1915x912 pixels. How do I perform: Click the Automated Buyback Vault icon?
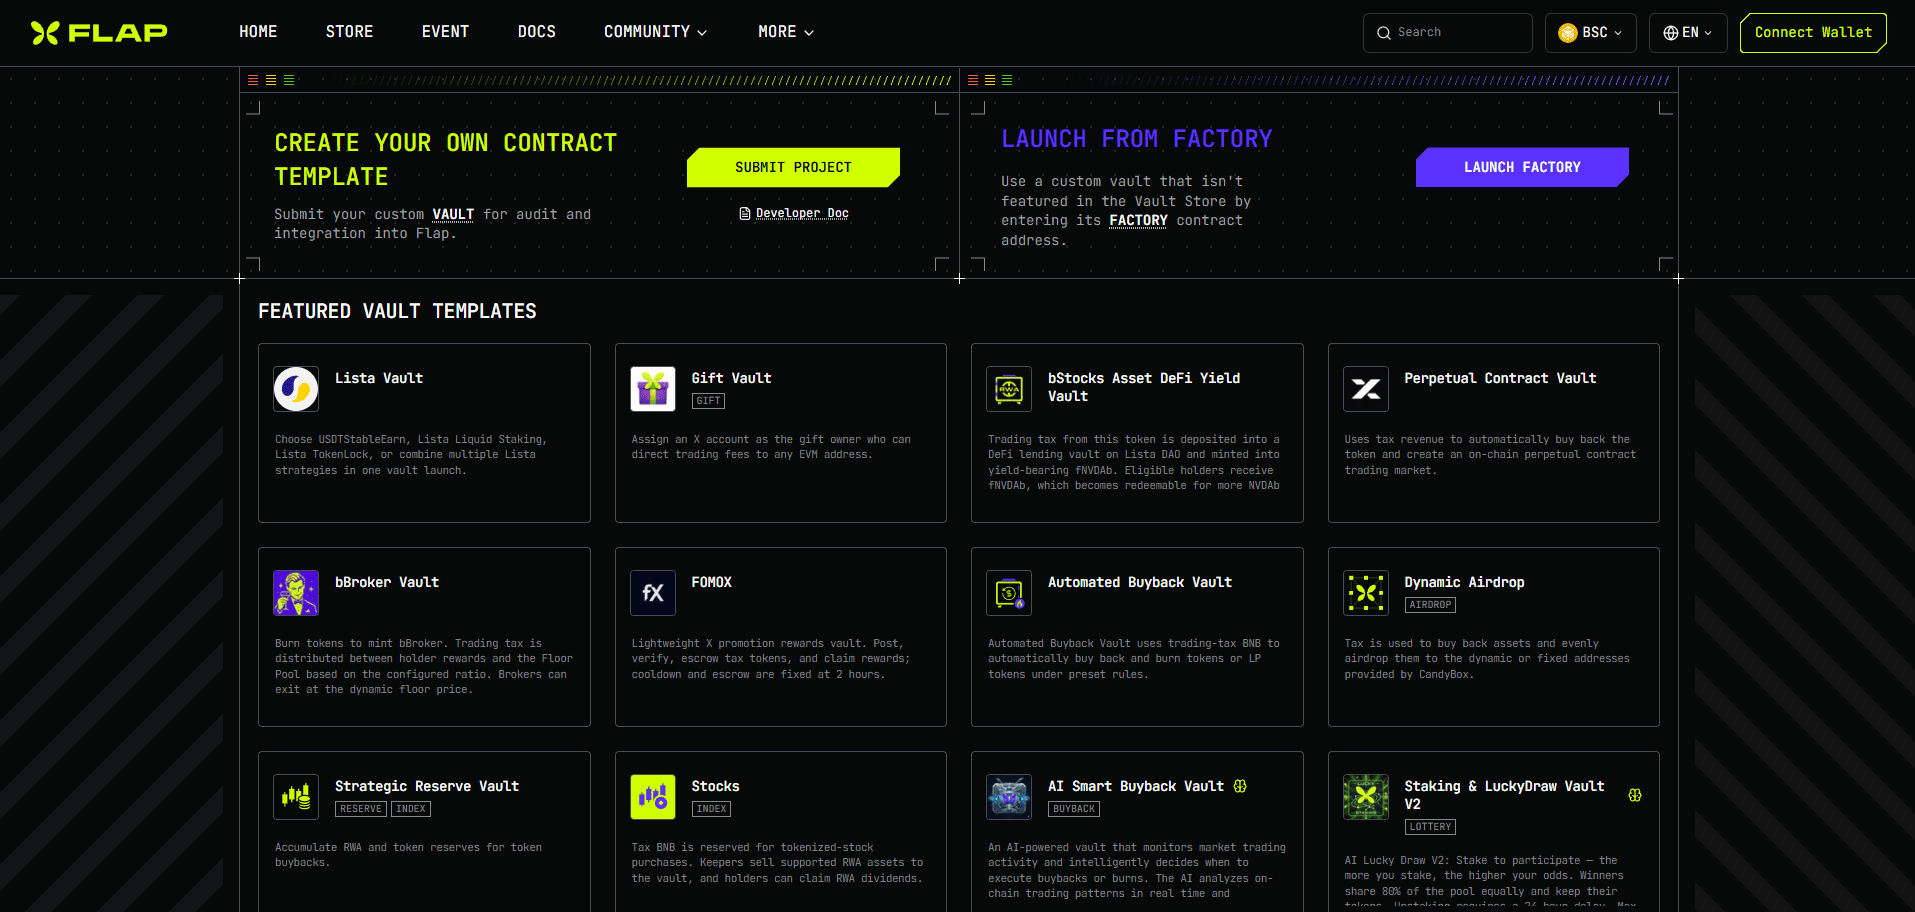tap(1009, 593)
